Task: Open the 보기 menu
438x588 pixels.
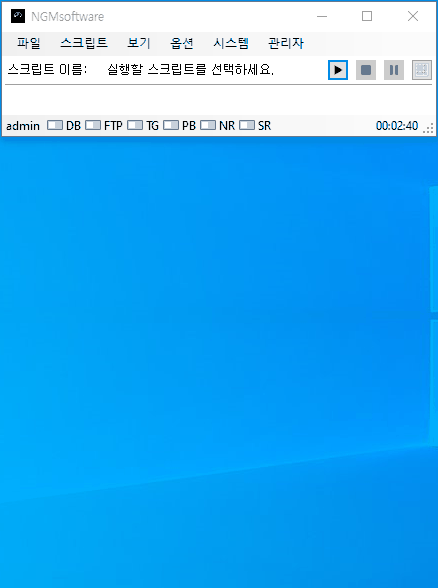Action: point(139,43)
